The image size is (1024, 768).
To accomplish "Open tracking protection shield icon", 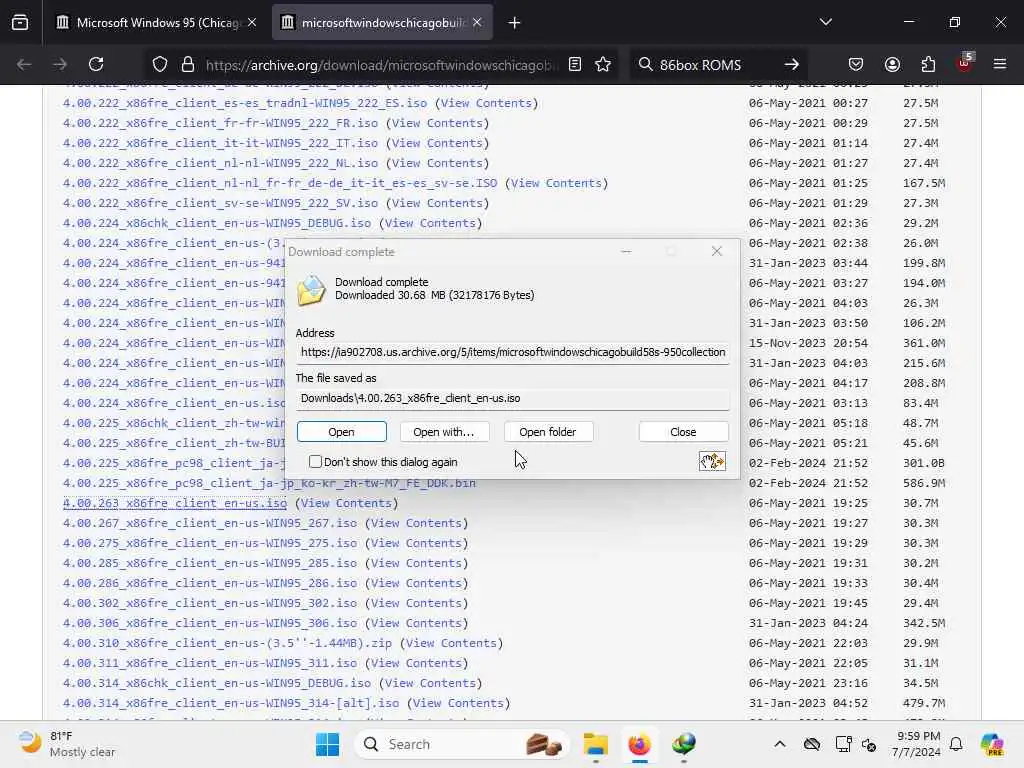I will (159, 64).
